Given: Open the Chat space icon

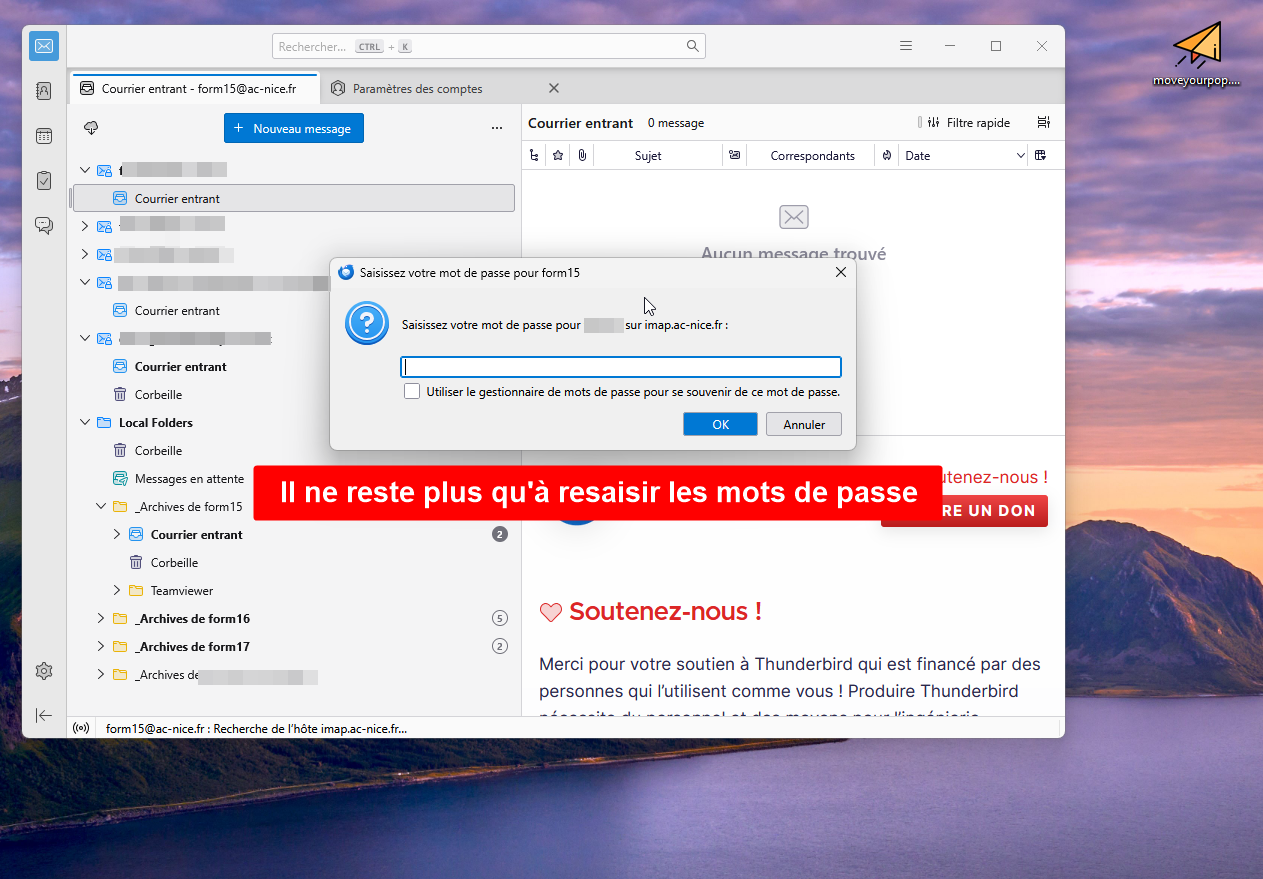Looking at the screenshot, I should pos(44,225).
